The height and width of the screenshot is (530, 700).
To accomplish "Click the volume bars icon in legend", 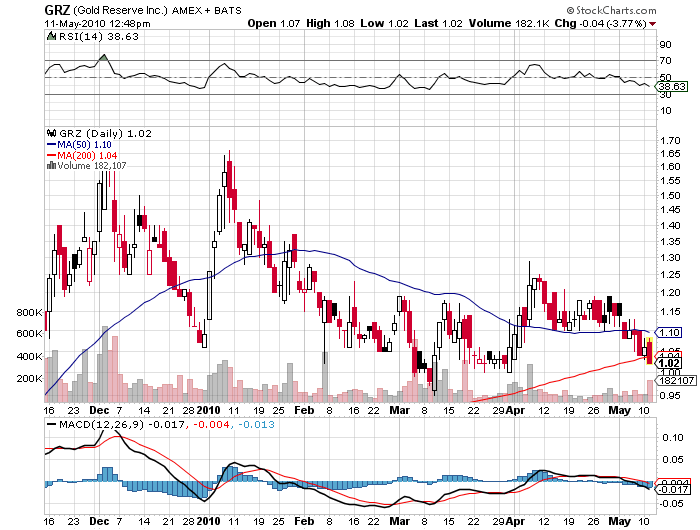I will pos(51,166).
